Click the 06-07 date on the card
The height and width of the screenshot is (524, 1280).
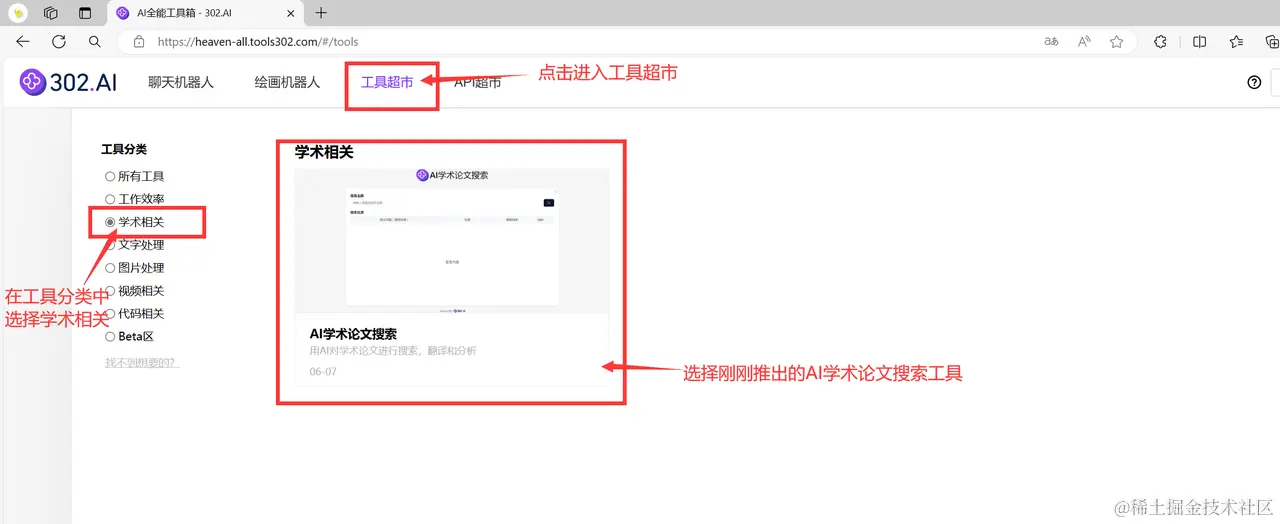click(323, 372)
